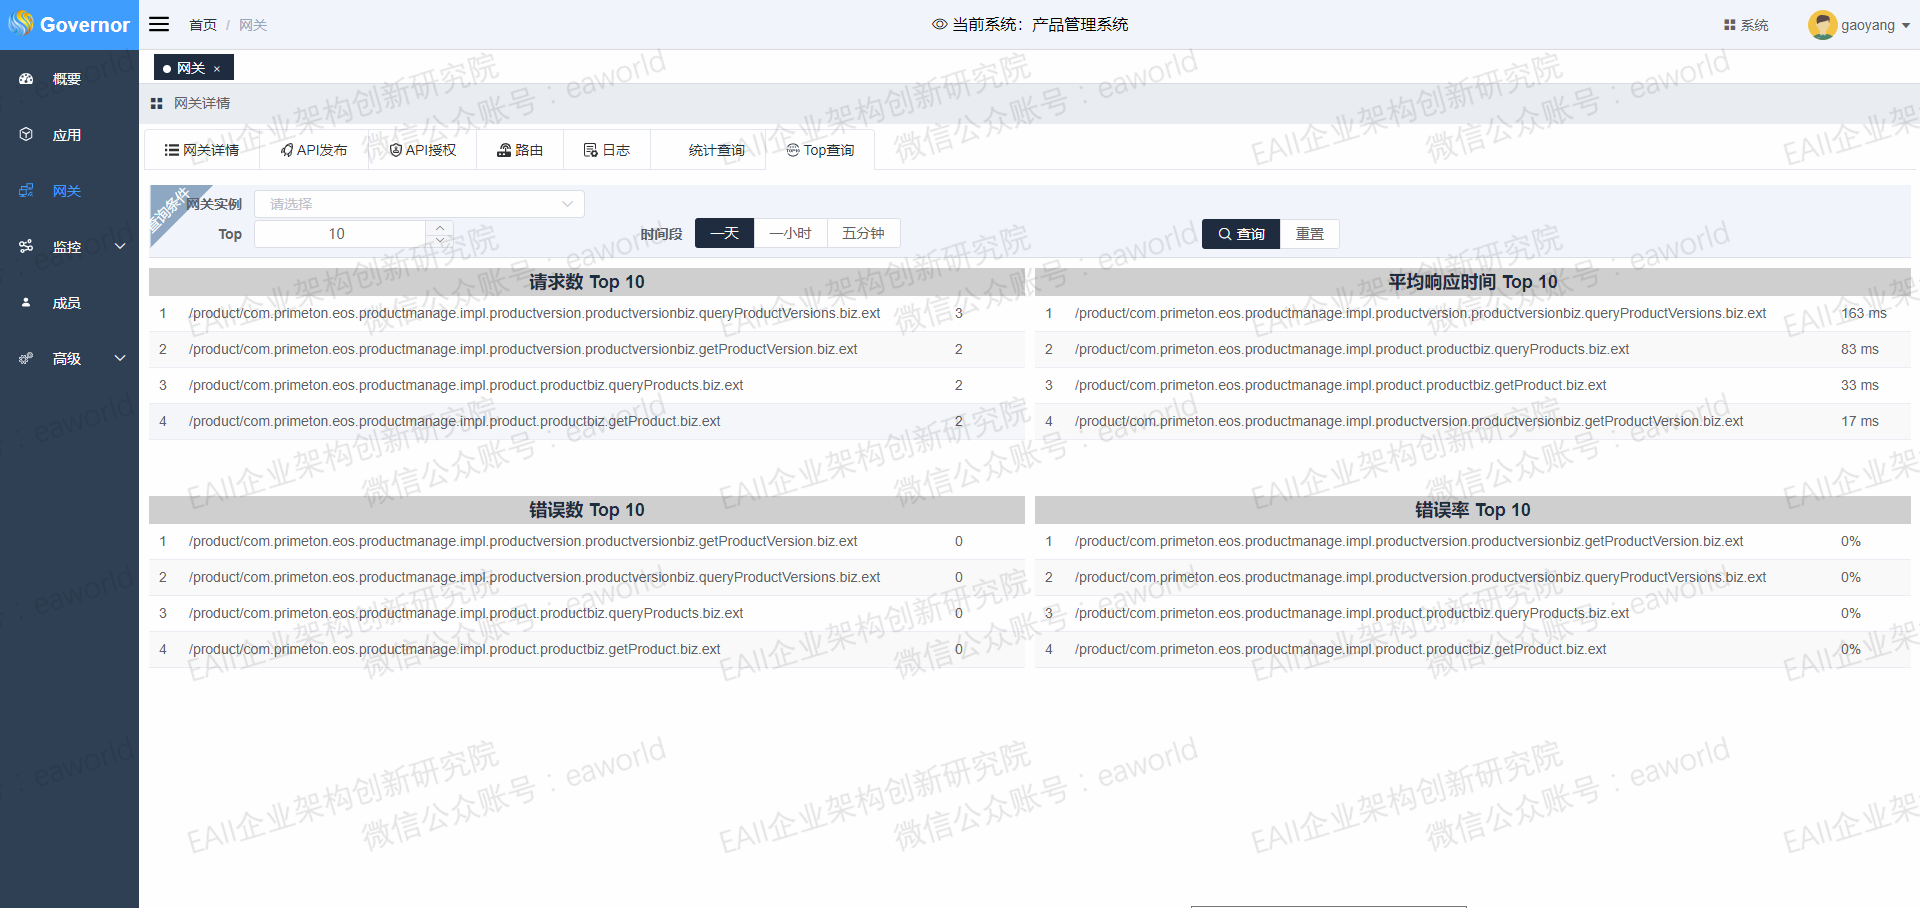
Task: Increase the Top value using stepper arrow
Action: pyautogui.click(x=440, y=227)
